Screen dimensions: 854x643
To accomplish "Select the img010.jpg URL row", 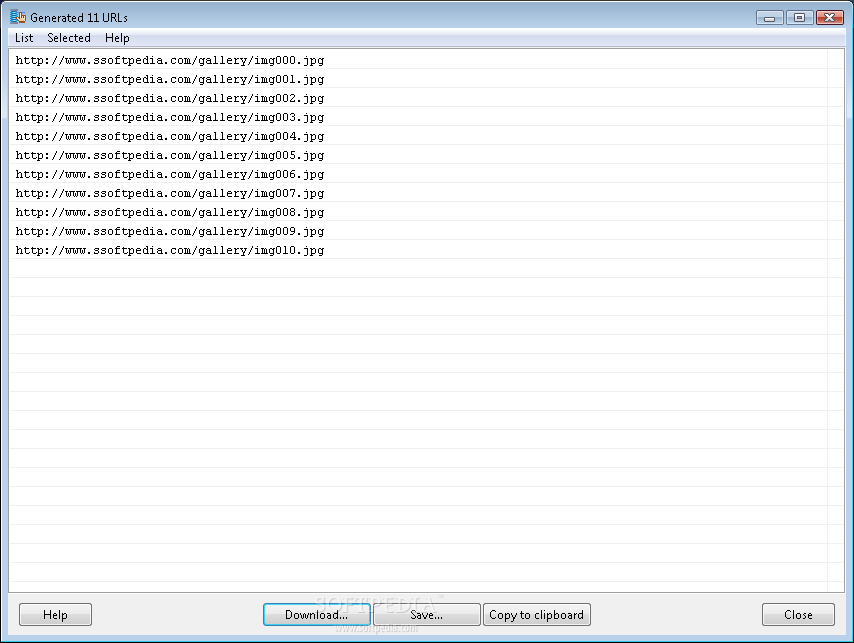I will pyautogui.click(x=418, y=250).
